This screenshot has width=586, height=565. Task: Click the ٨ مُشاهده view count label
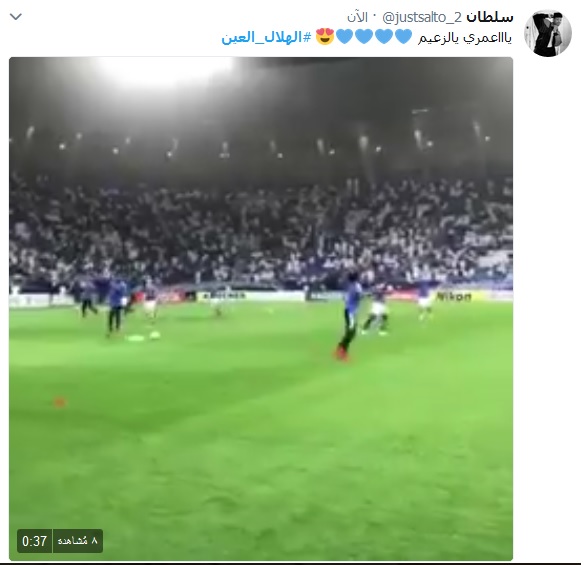pyautogui.click(x=78, y=541)
